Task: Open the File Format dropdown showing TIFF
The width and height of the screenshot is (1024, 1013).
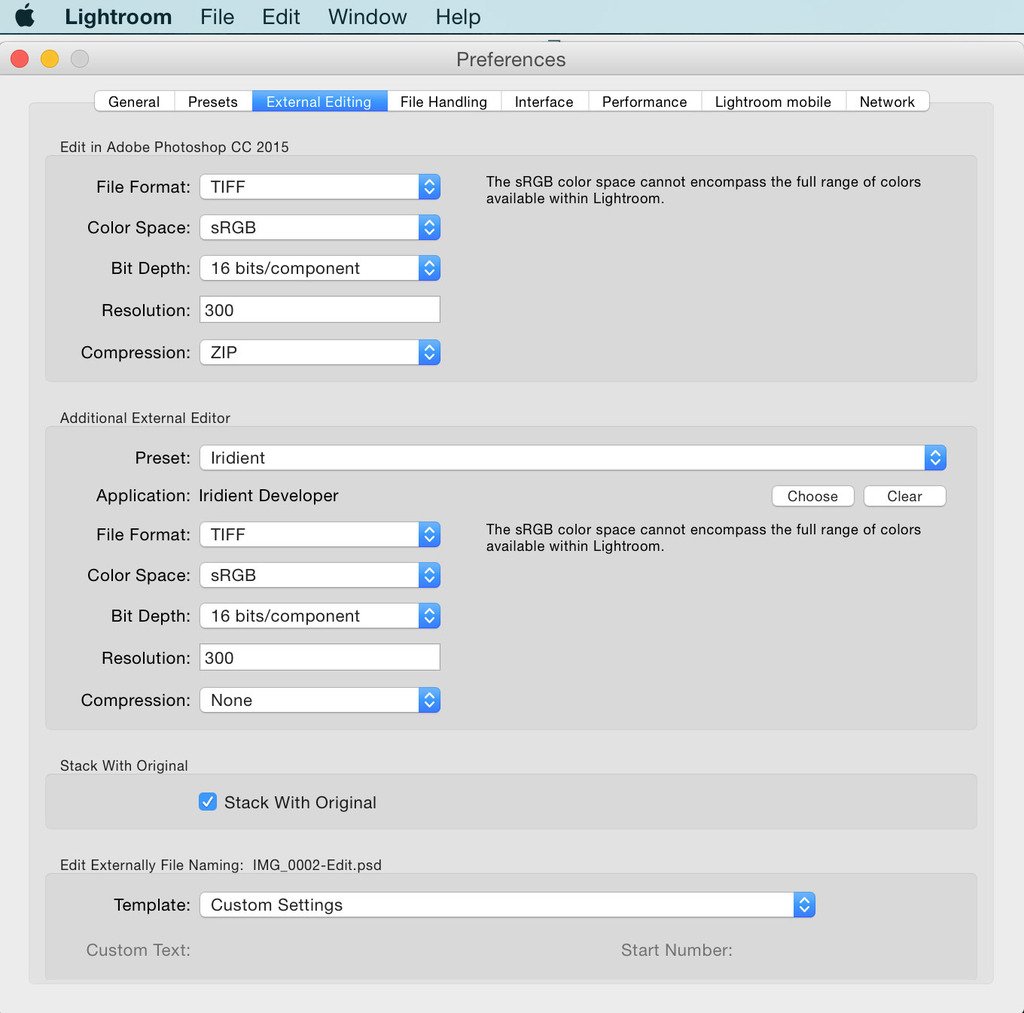Action: 430,186
